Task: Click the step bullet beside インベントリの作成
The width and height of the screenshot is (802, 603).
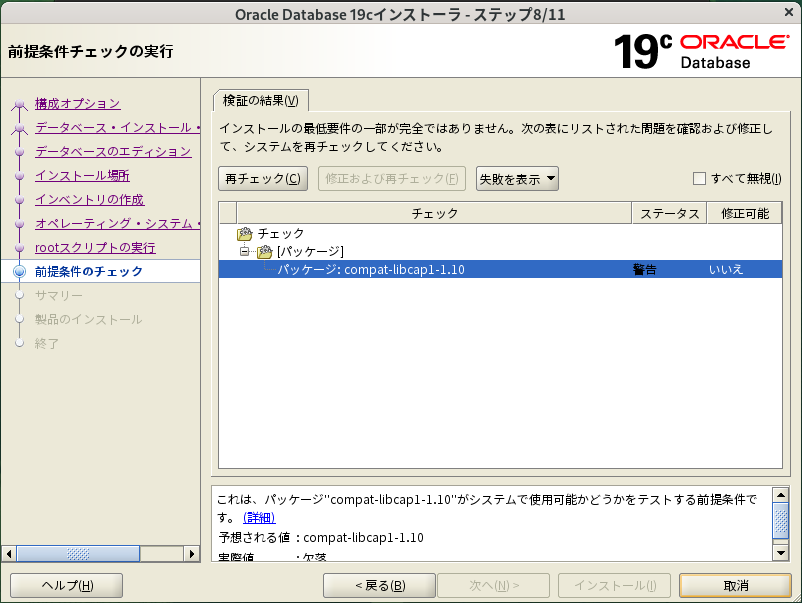Action: click(x=19, y=200)
